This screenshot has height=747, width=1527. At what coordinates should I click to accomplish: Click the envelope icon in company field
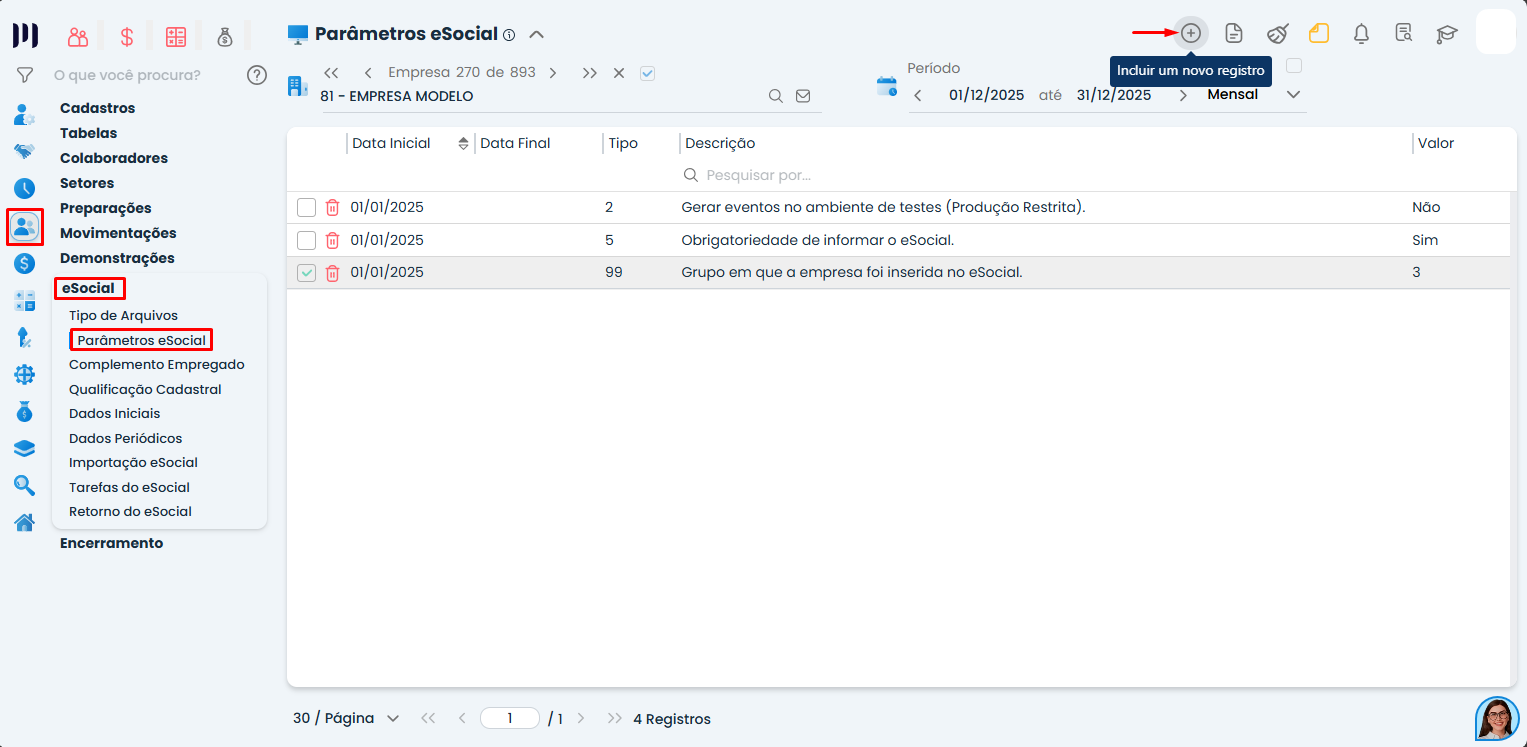(803, 96)
